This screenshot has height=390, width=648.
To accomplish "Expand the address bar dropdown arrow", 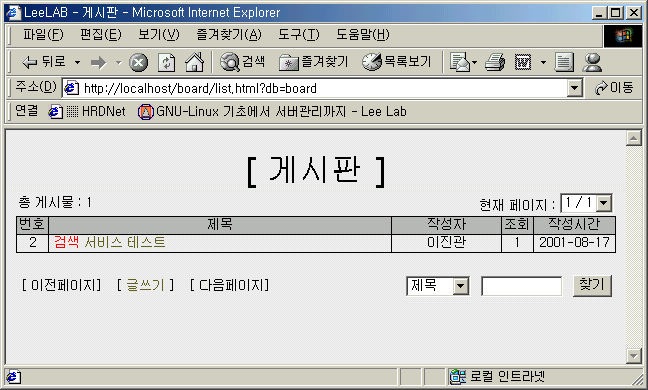I will [574, 88].
